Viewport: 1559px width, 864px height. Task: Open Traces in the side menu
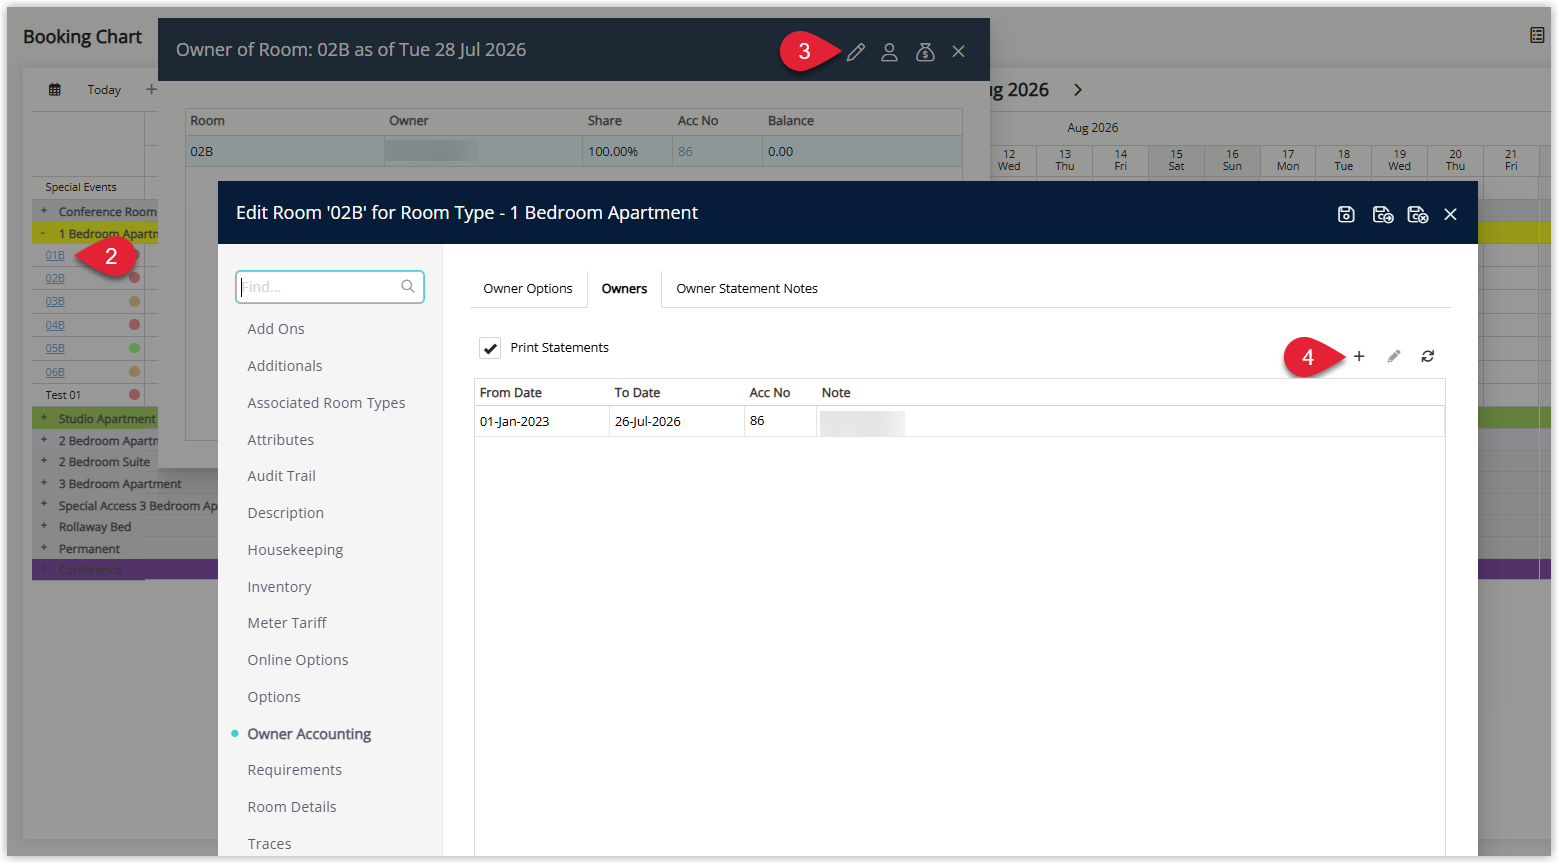click(x=270, y=844)
